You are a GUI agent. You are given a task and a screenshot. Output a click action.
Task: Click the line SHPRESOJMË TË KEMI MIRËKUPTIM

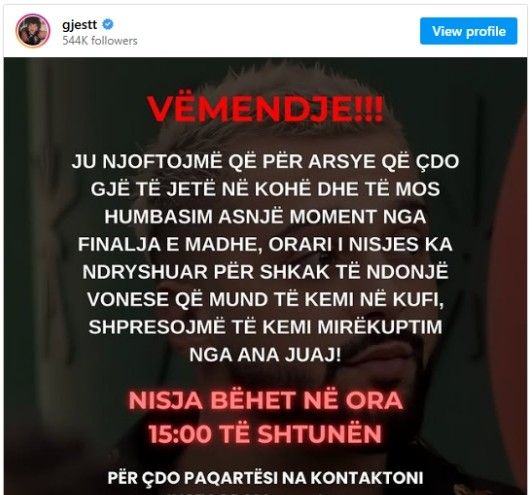click(x=265, y=327)
